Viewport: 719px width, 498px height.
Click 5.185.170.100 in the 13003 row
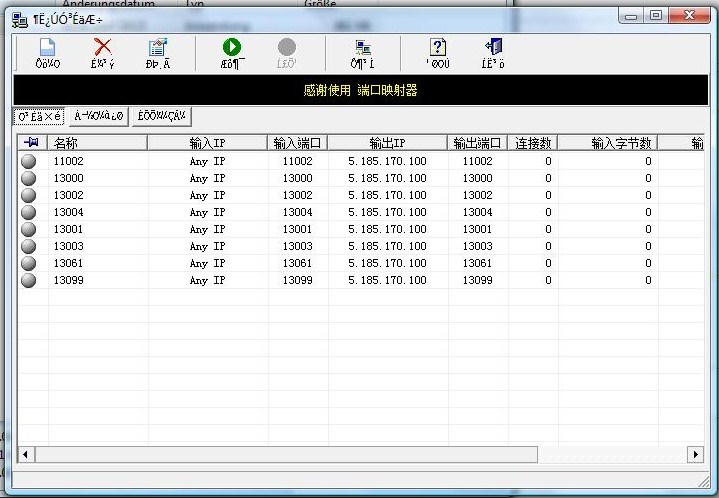tap(387, 246)
